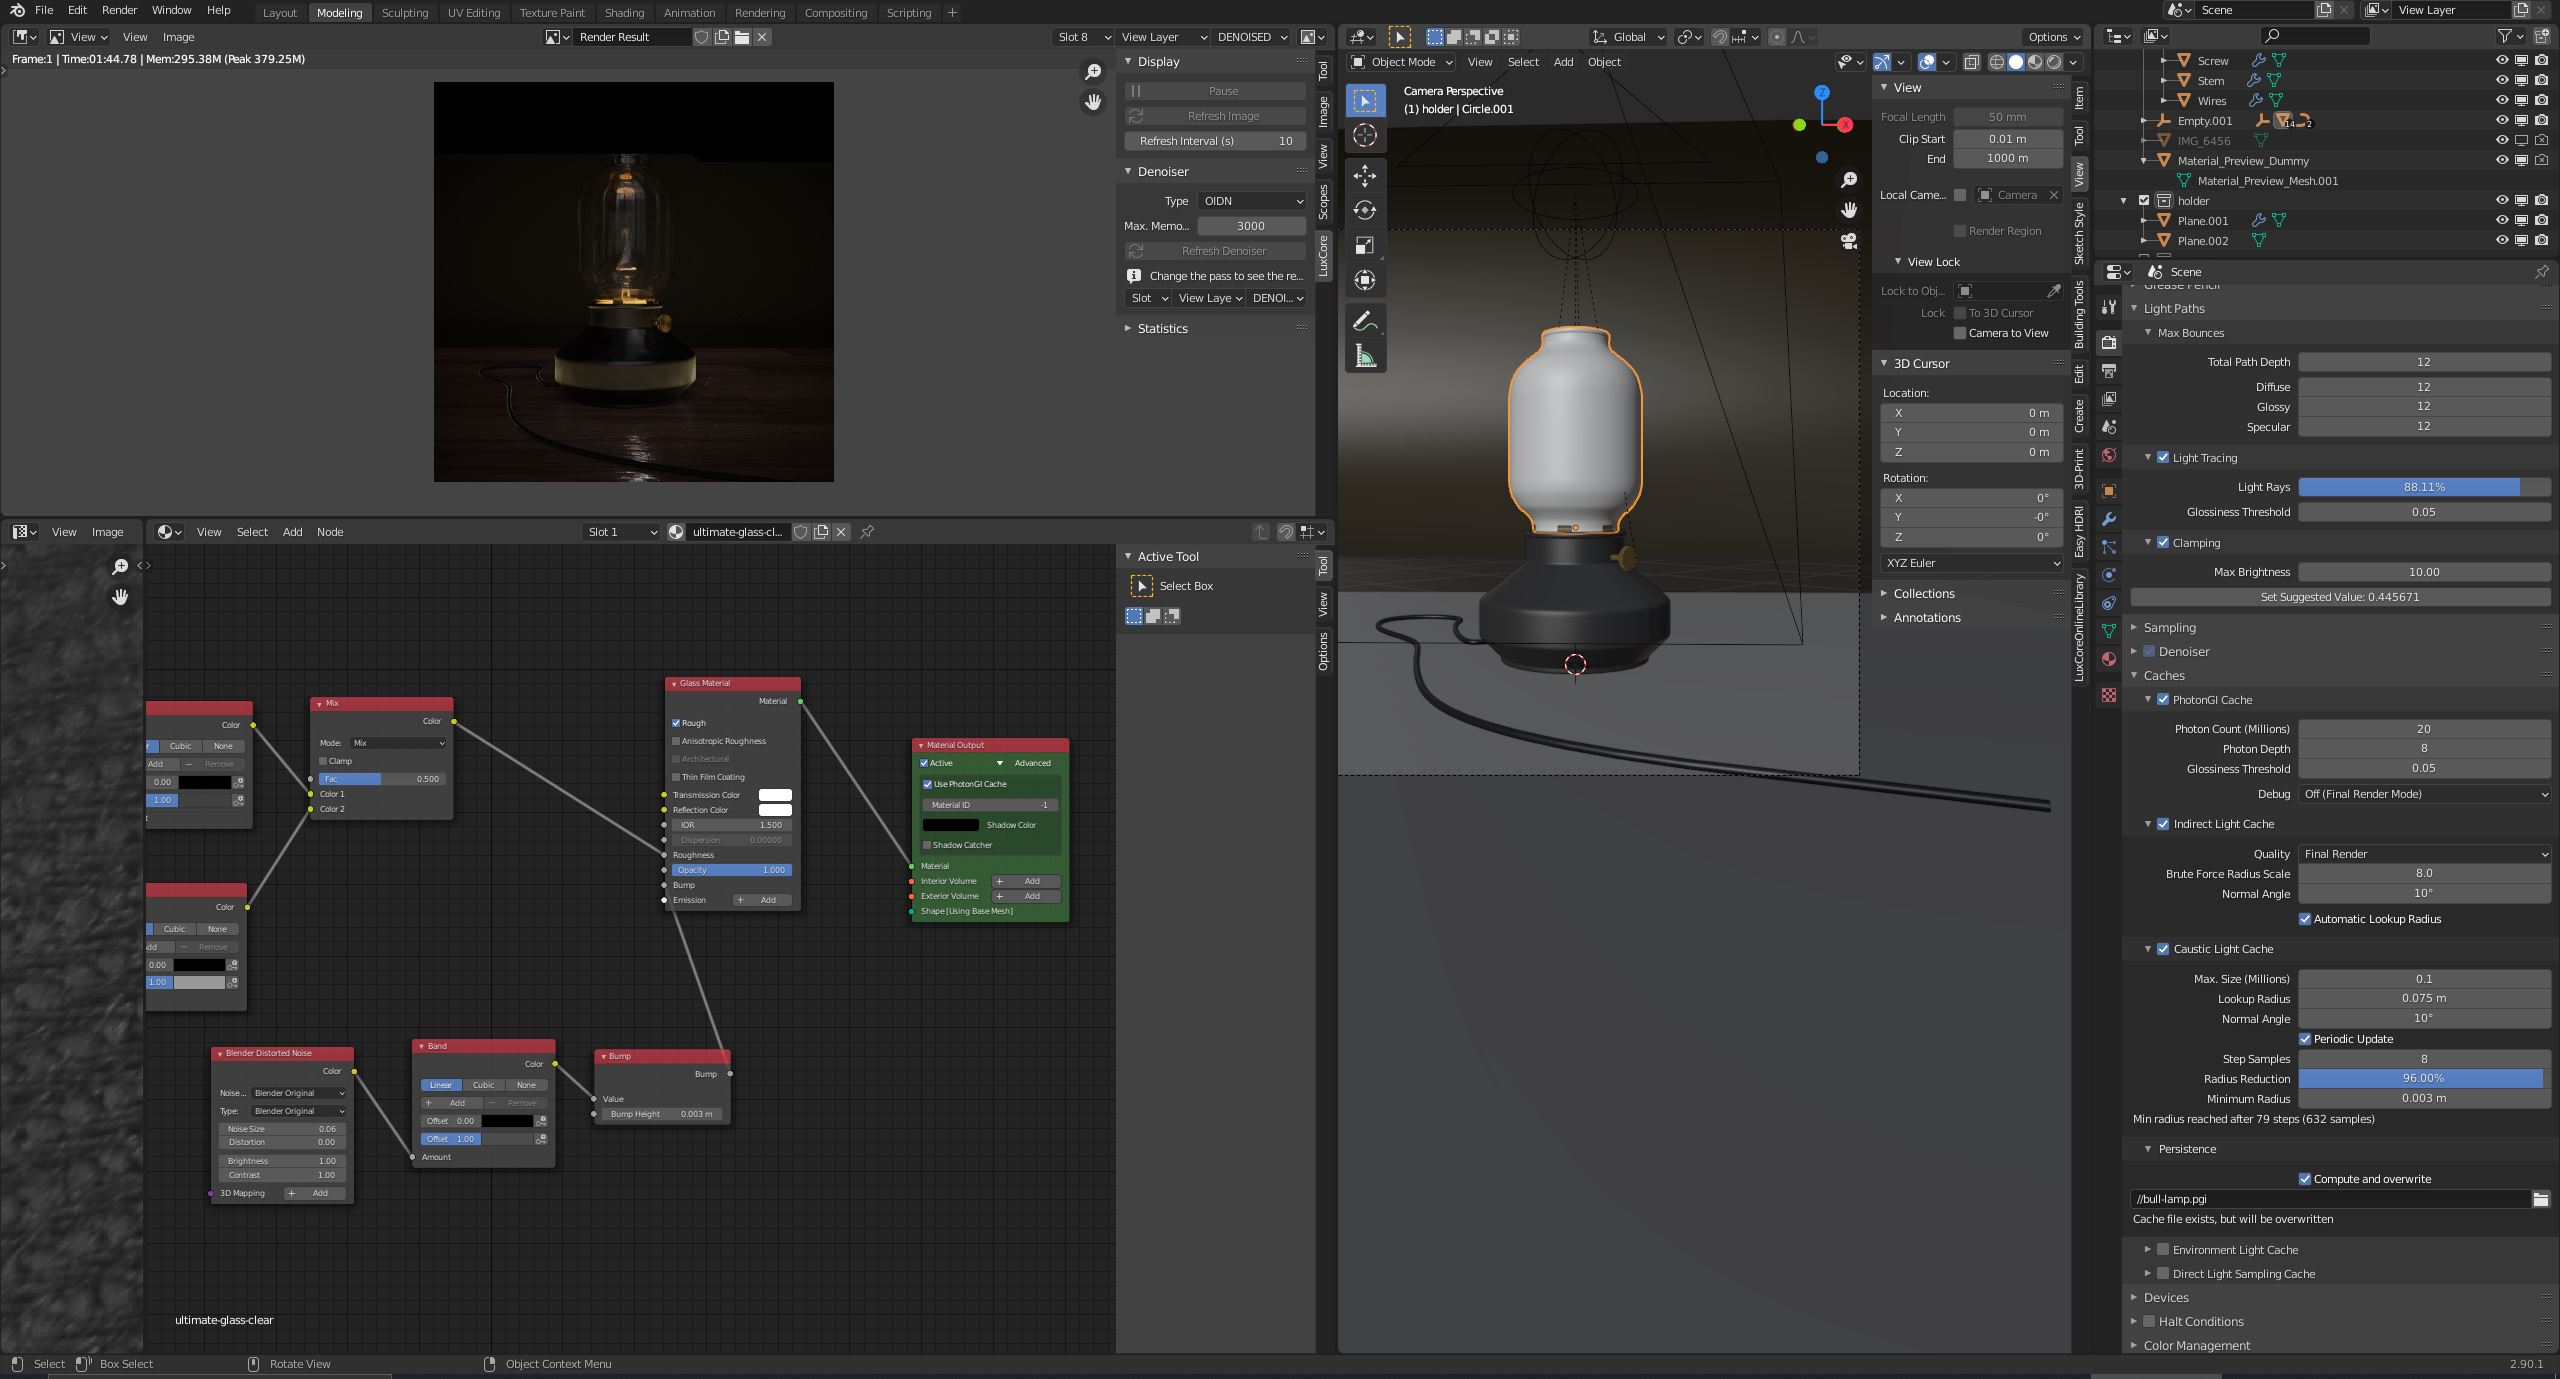Toggle camera view icon in viewport
This screenshot has height=1379, width=2560.
[1849, 241]
